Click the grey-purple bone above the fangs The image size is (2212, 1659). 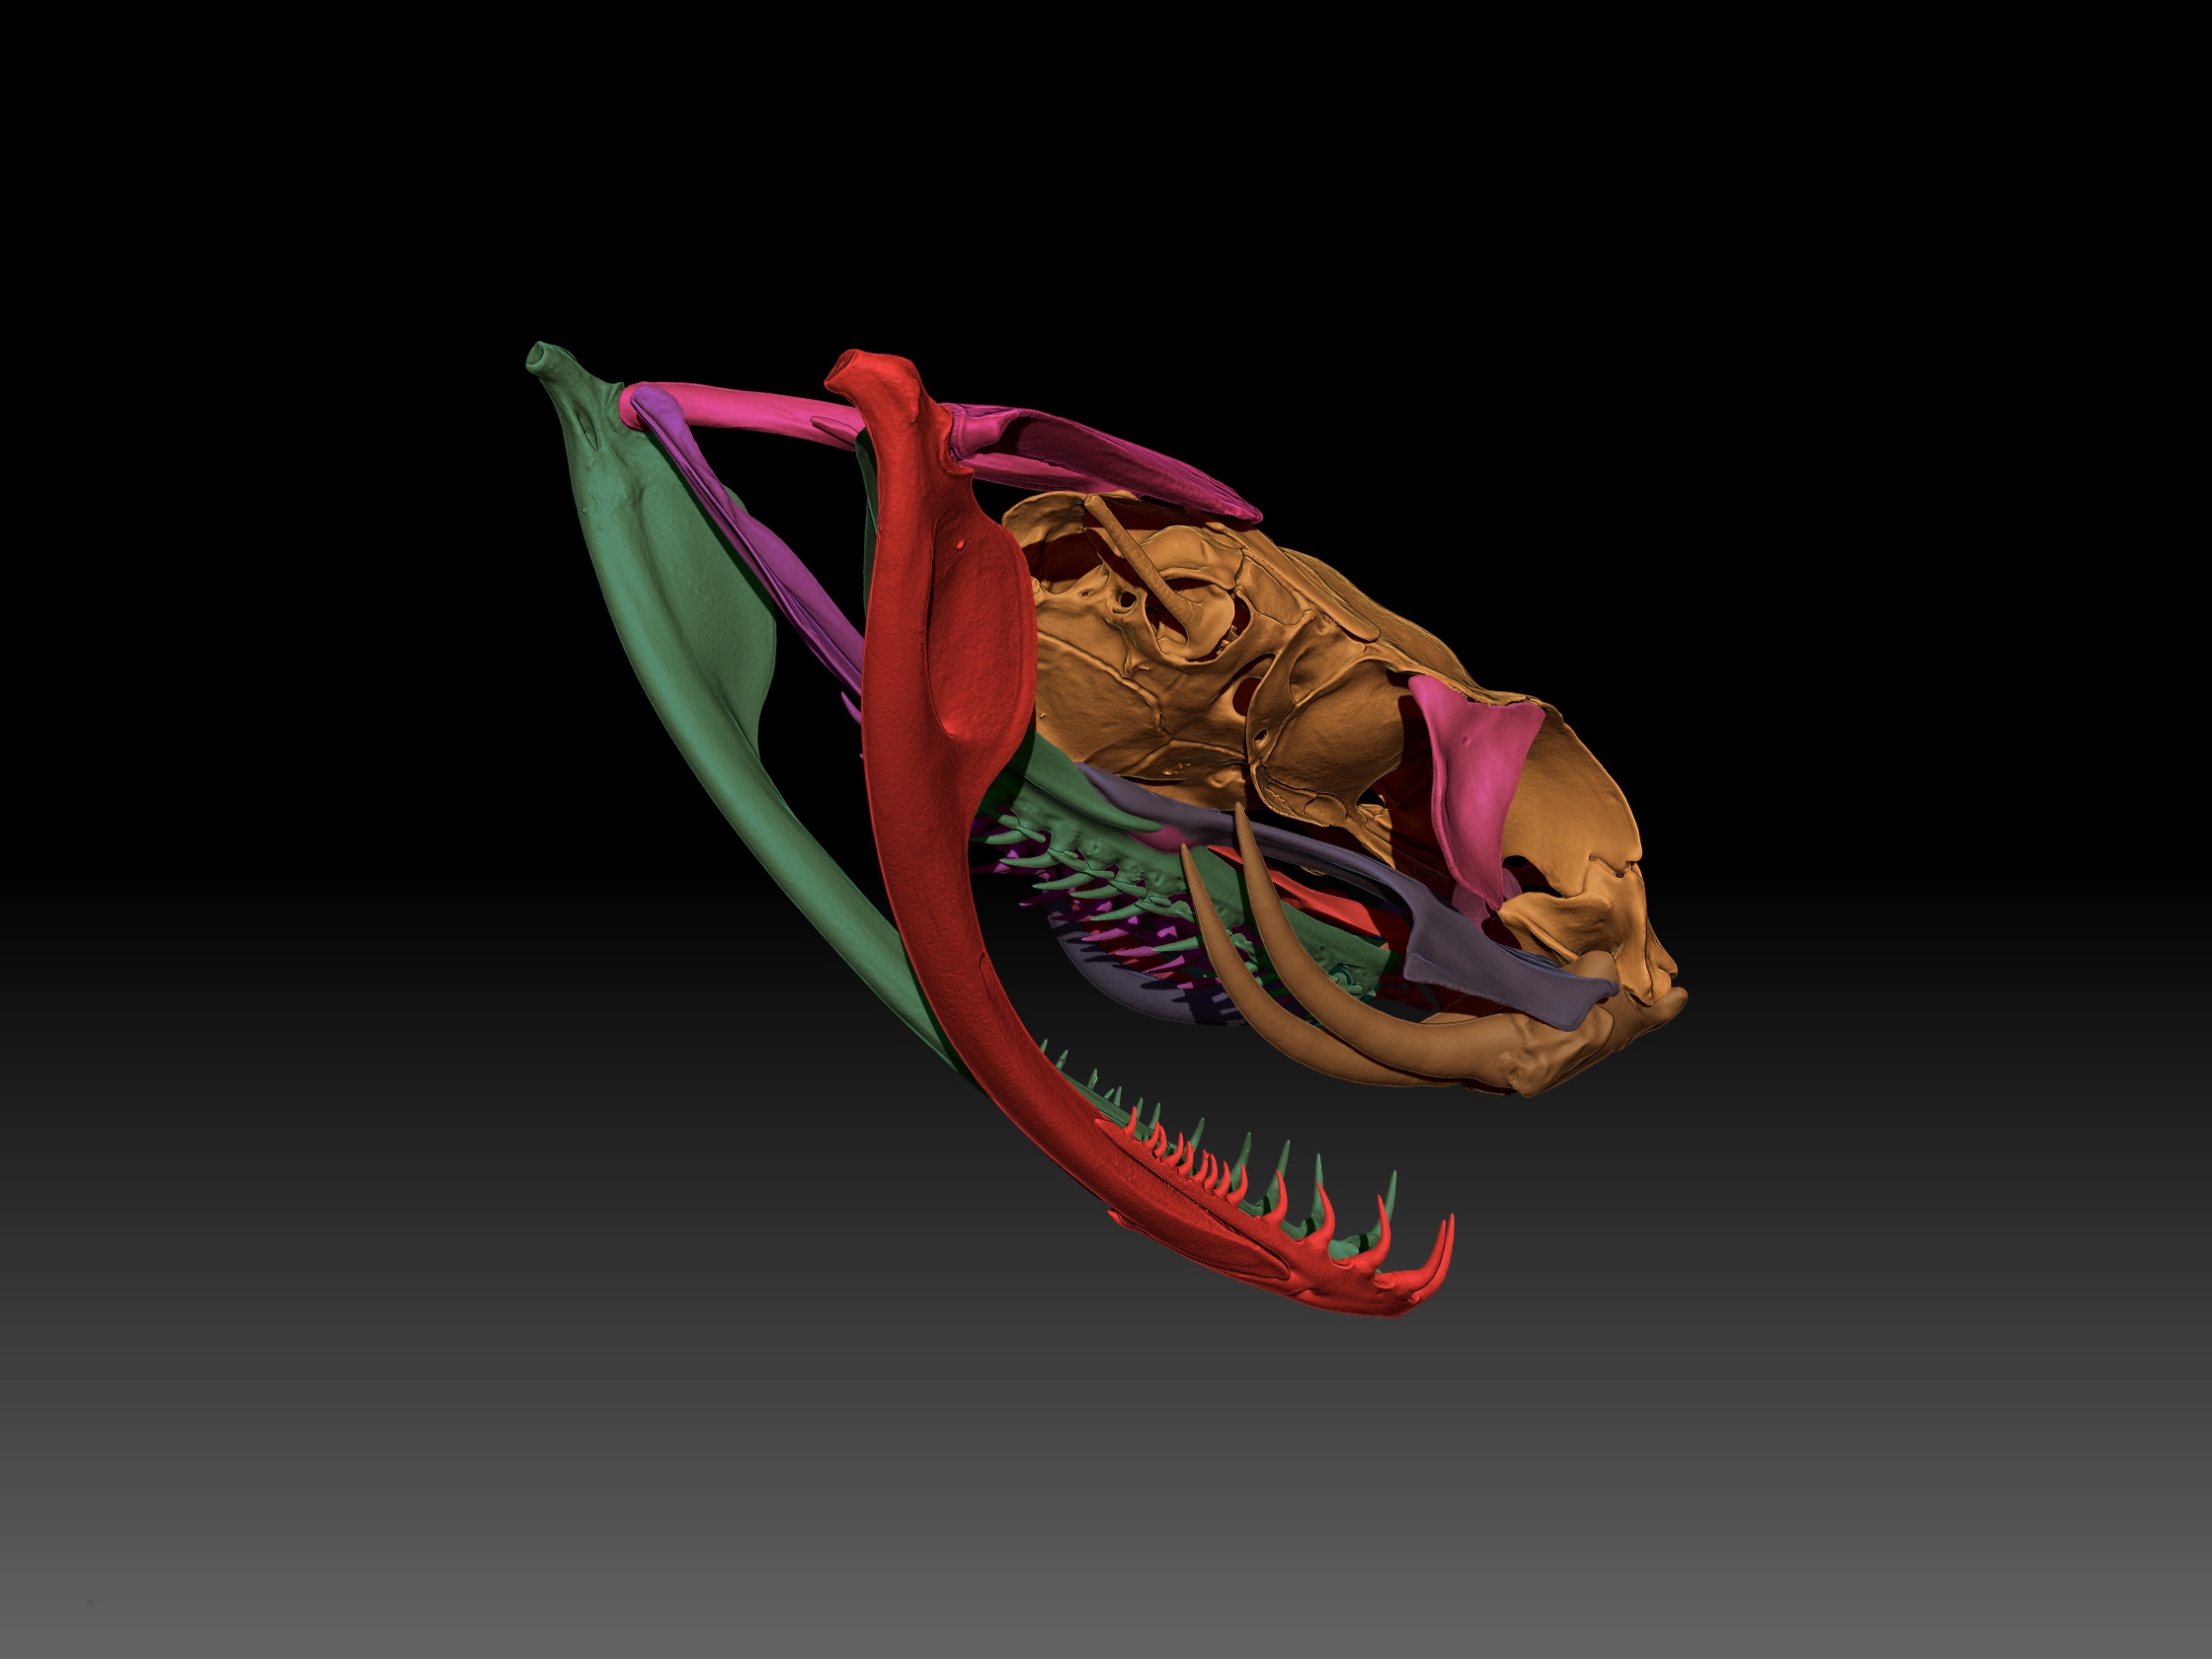[x=1470, y=950]
